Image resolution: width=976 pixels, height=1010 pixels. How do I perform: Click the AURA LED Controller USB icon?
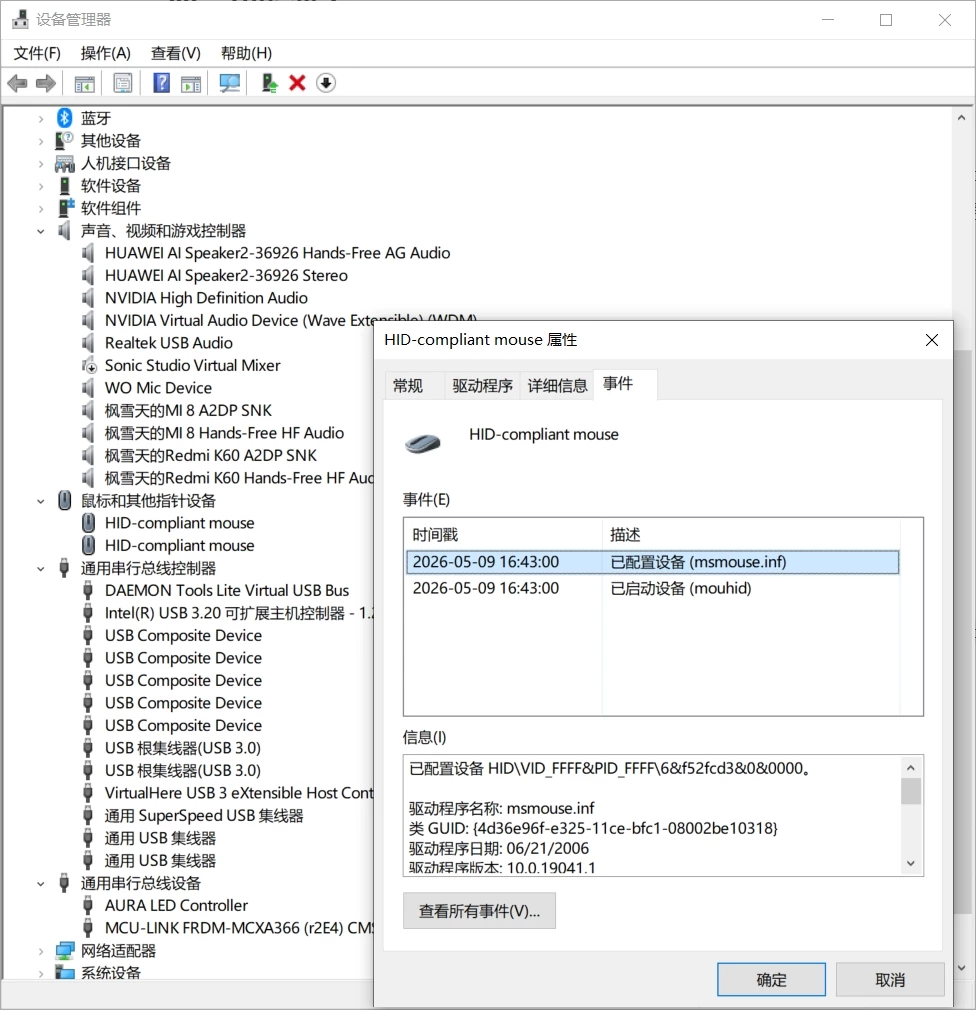[x=88, y=905]
